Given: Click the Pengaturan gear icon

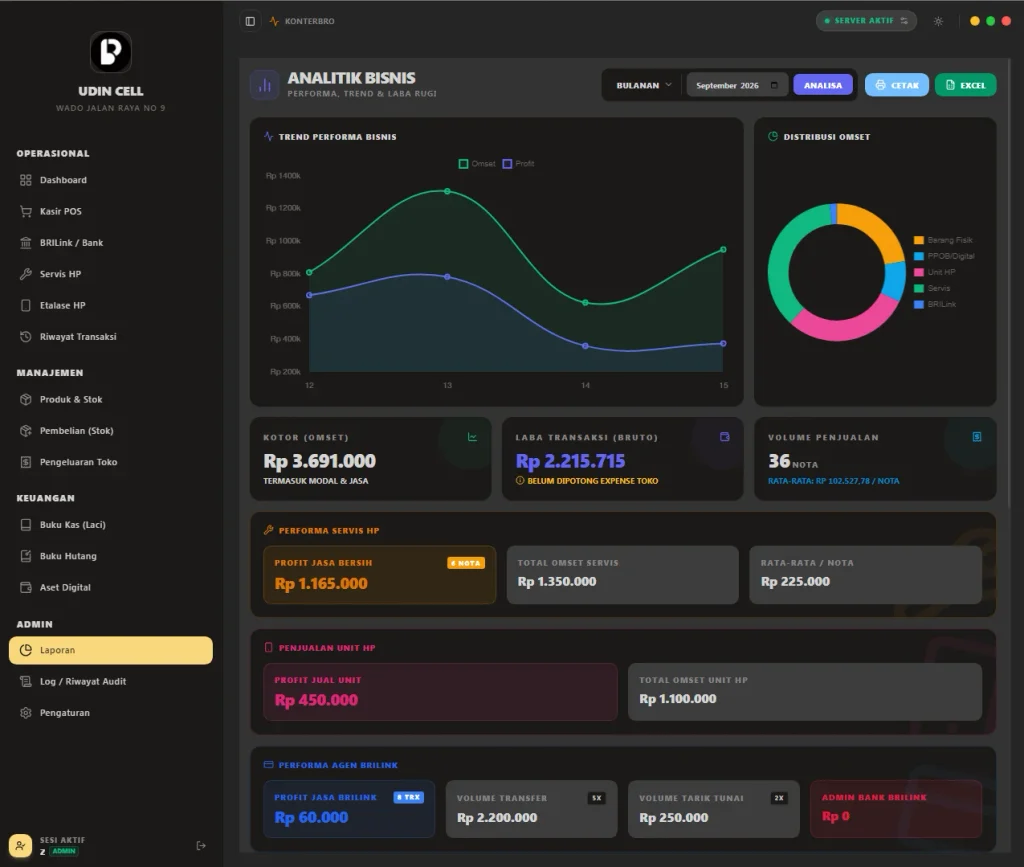Looking at the screenshot, I should (x=25, y=713).
